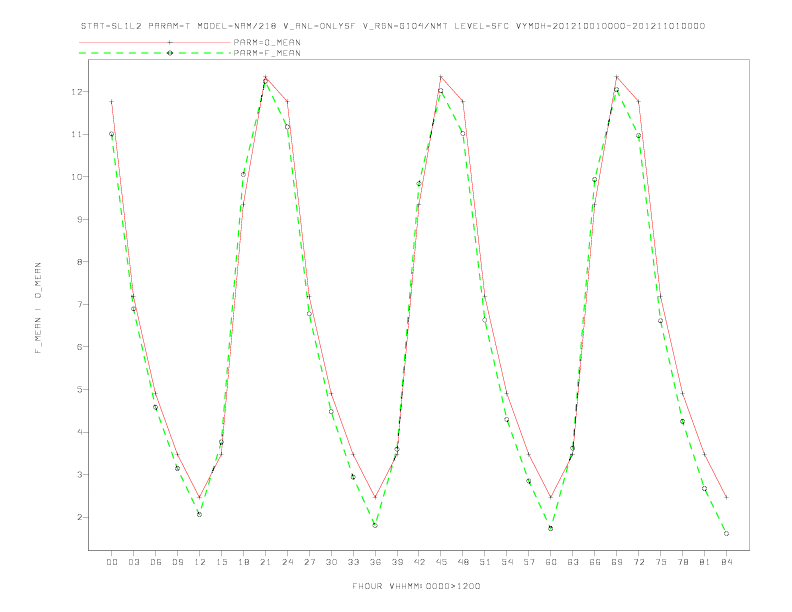The height and width of the screenshot is (612, 792).
Task: Click the final F_MEAN circle at hour 84
Action: point(726,534)
